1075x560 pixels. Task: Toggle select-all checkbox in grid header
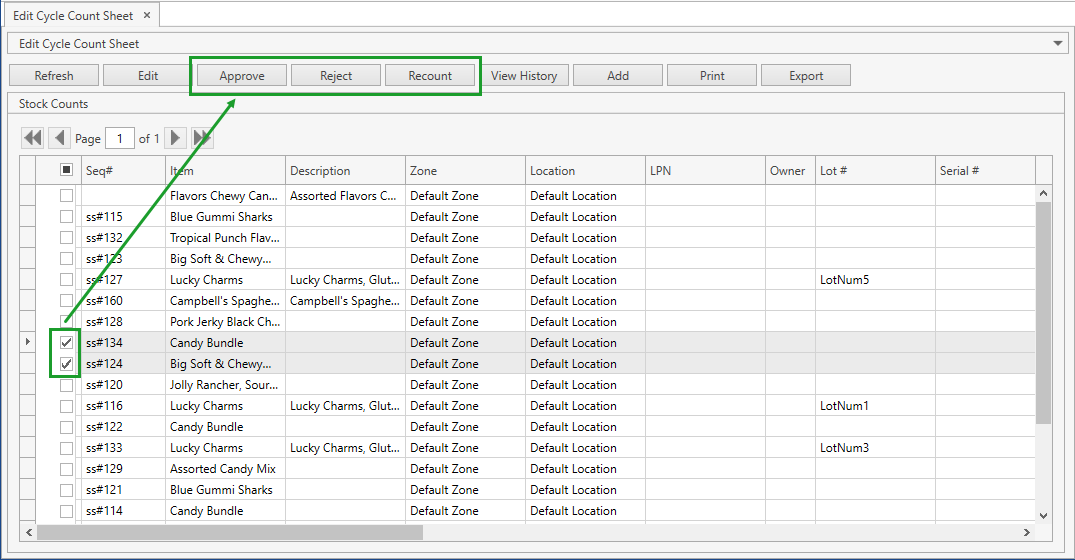tap(66, 170)
